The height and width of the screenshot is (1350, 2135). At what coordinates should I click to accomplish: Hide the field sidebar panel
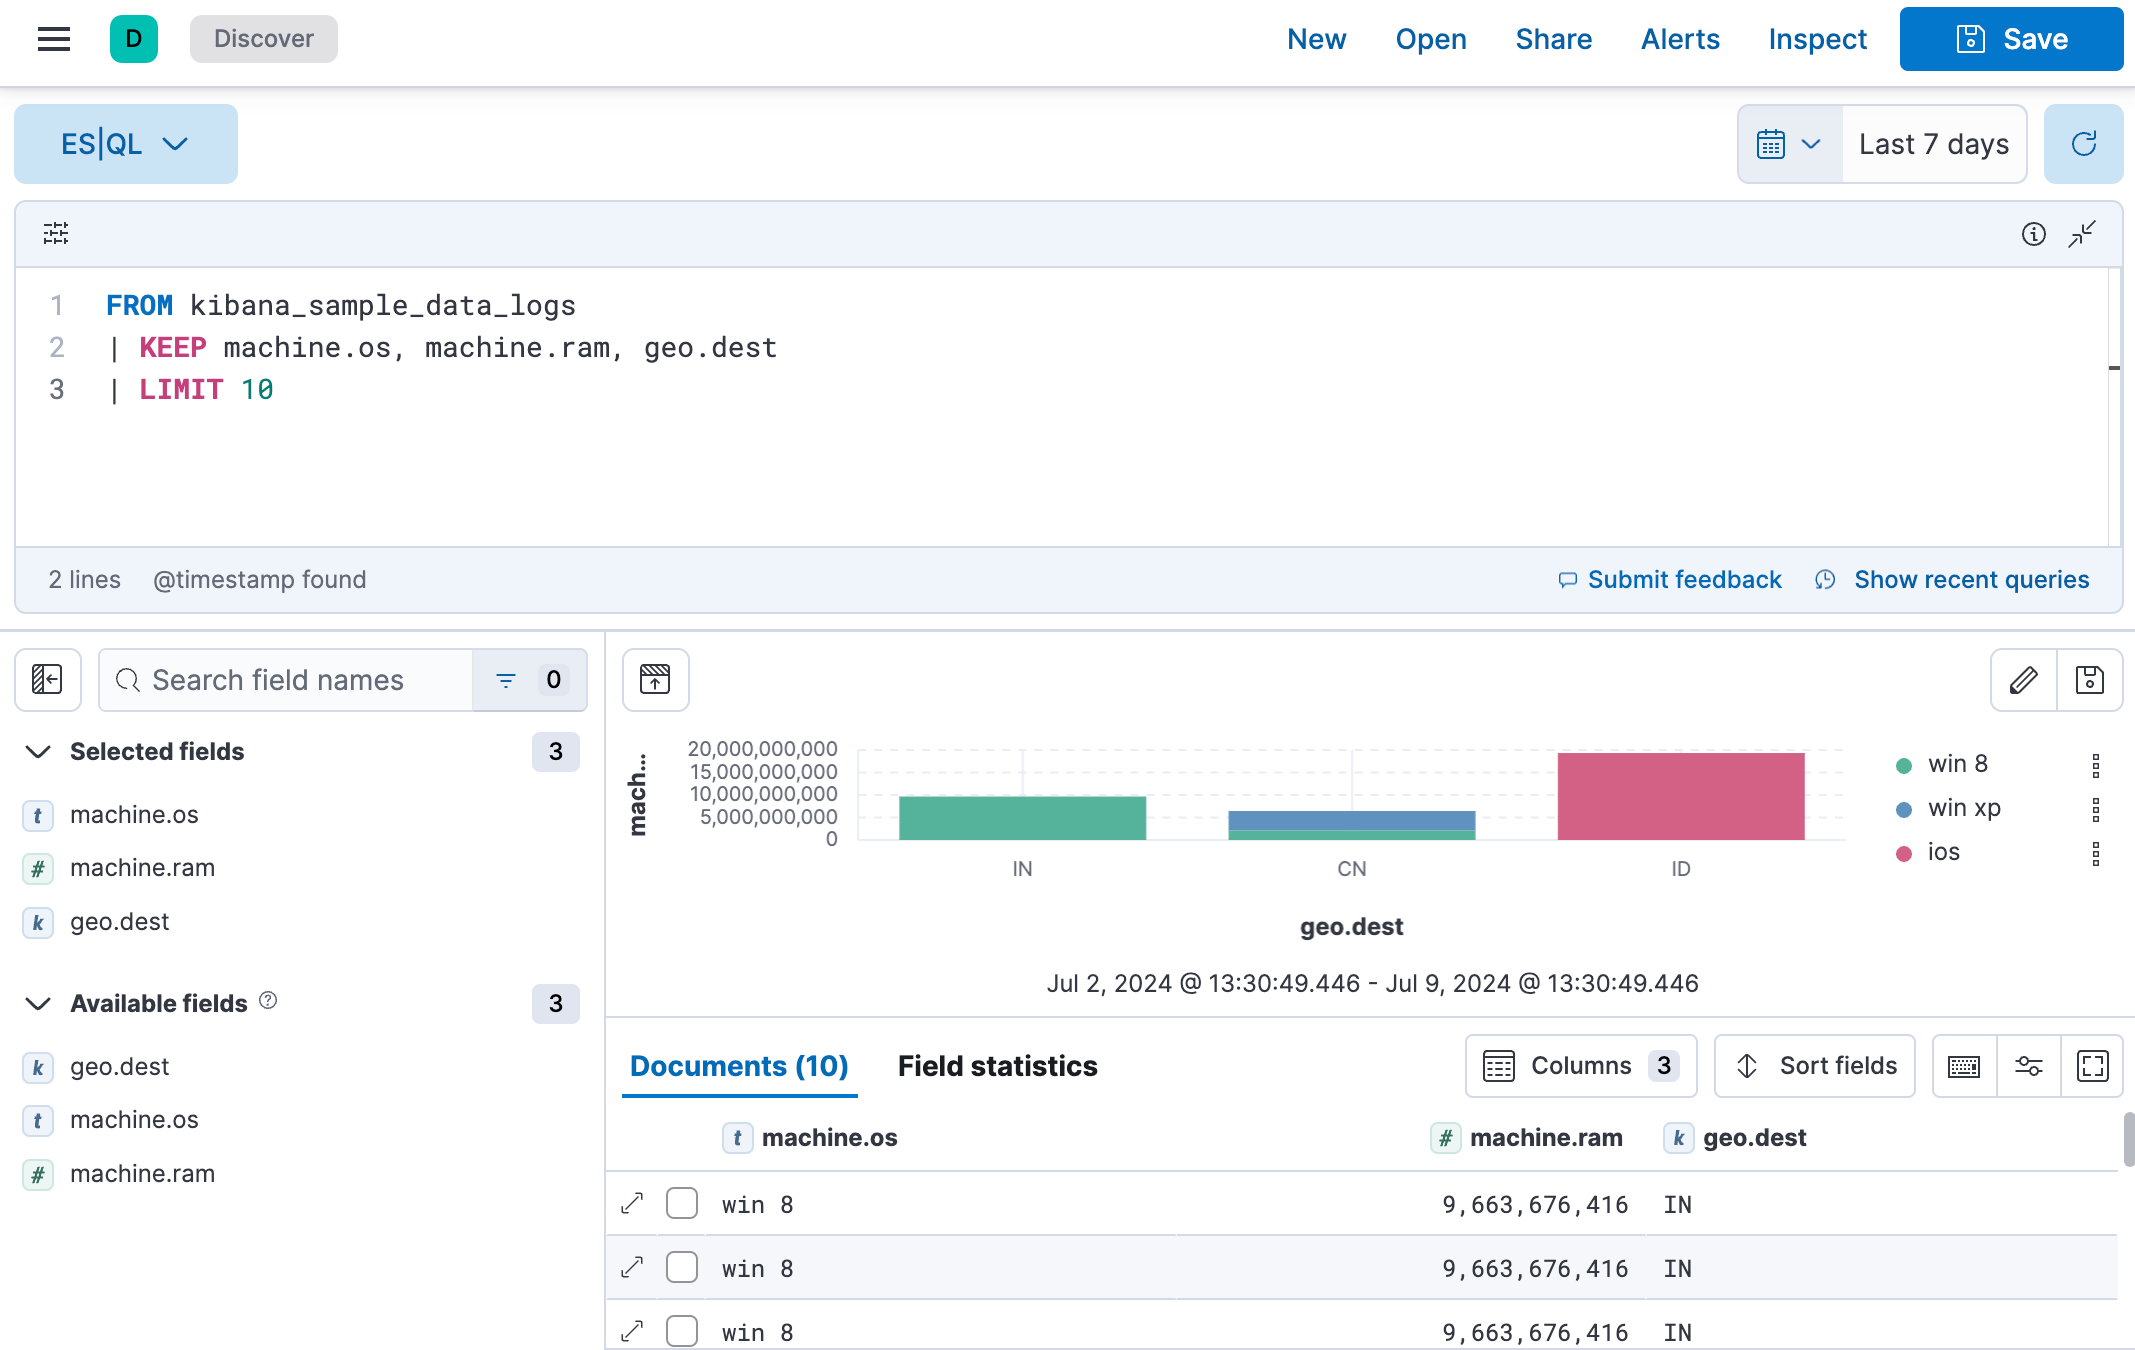click(x=48, y=680)
